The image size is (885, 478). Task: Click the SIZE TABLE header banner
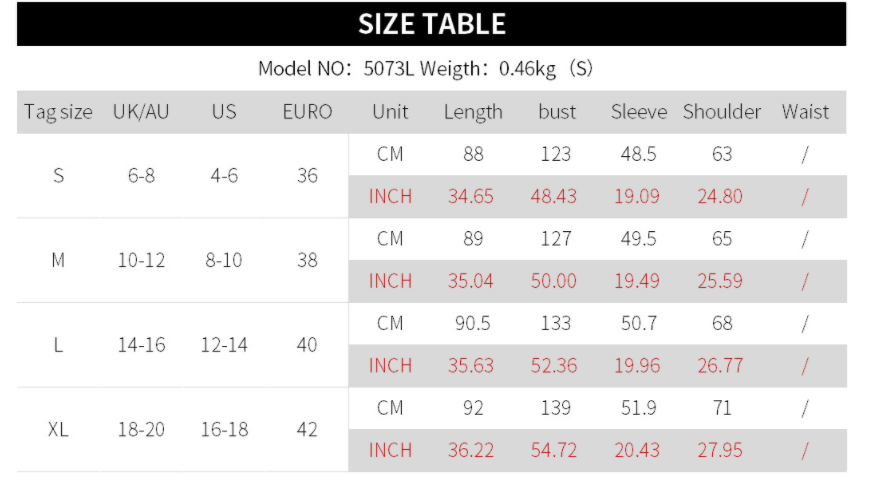[431, 24]
